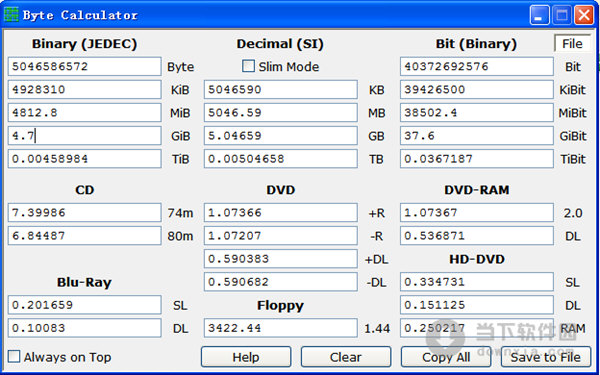600x375 pixels.
Task: Select the CD 80m field
Action: click(85, 235)
